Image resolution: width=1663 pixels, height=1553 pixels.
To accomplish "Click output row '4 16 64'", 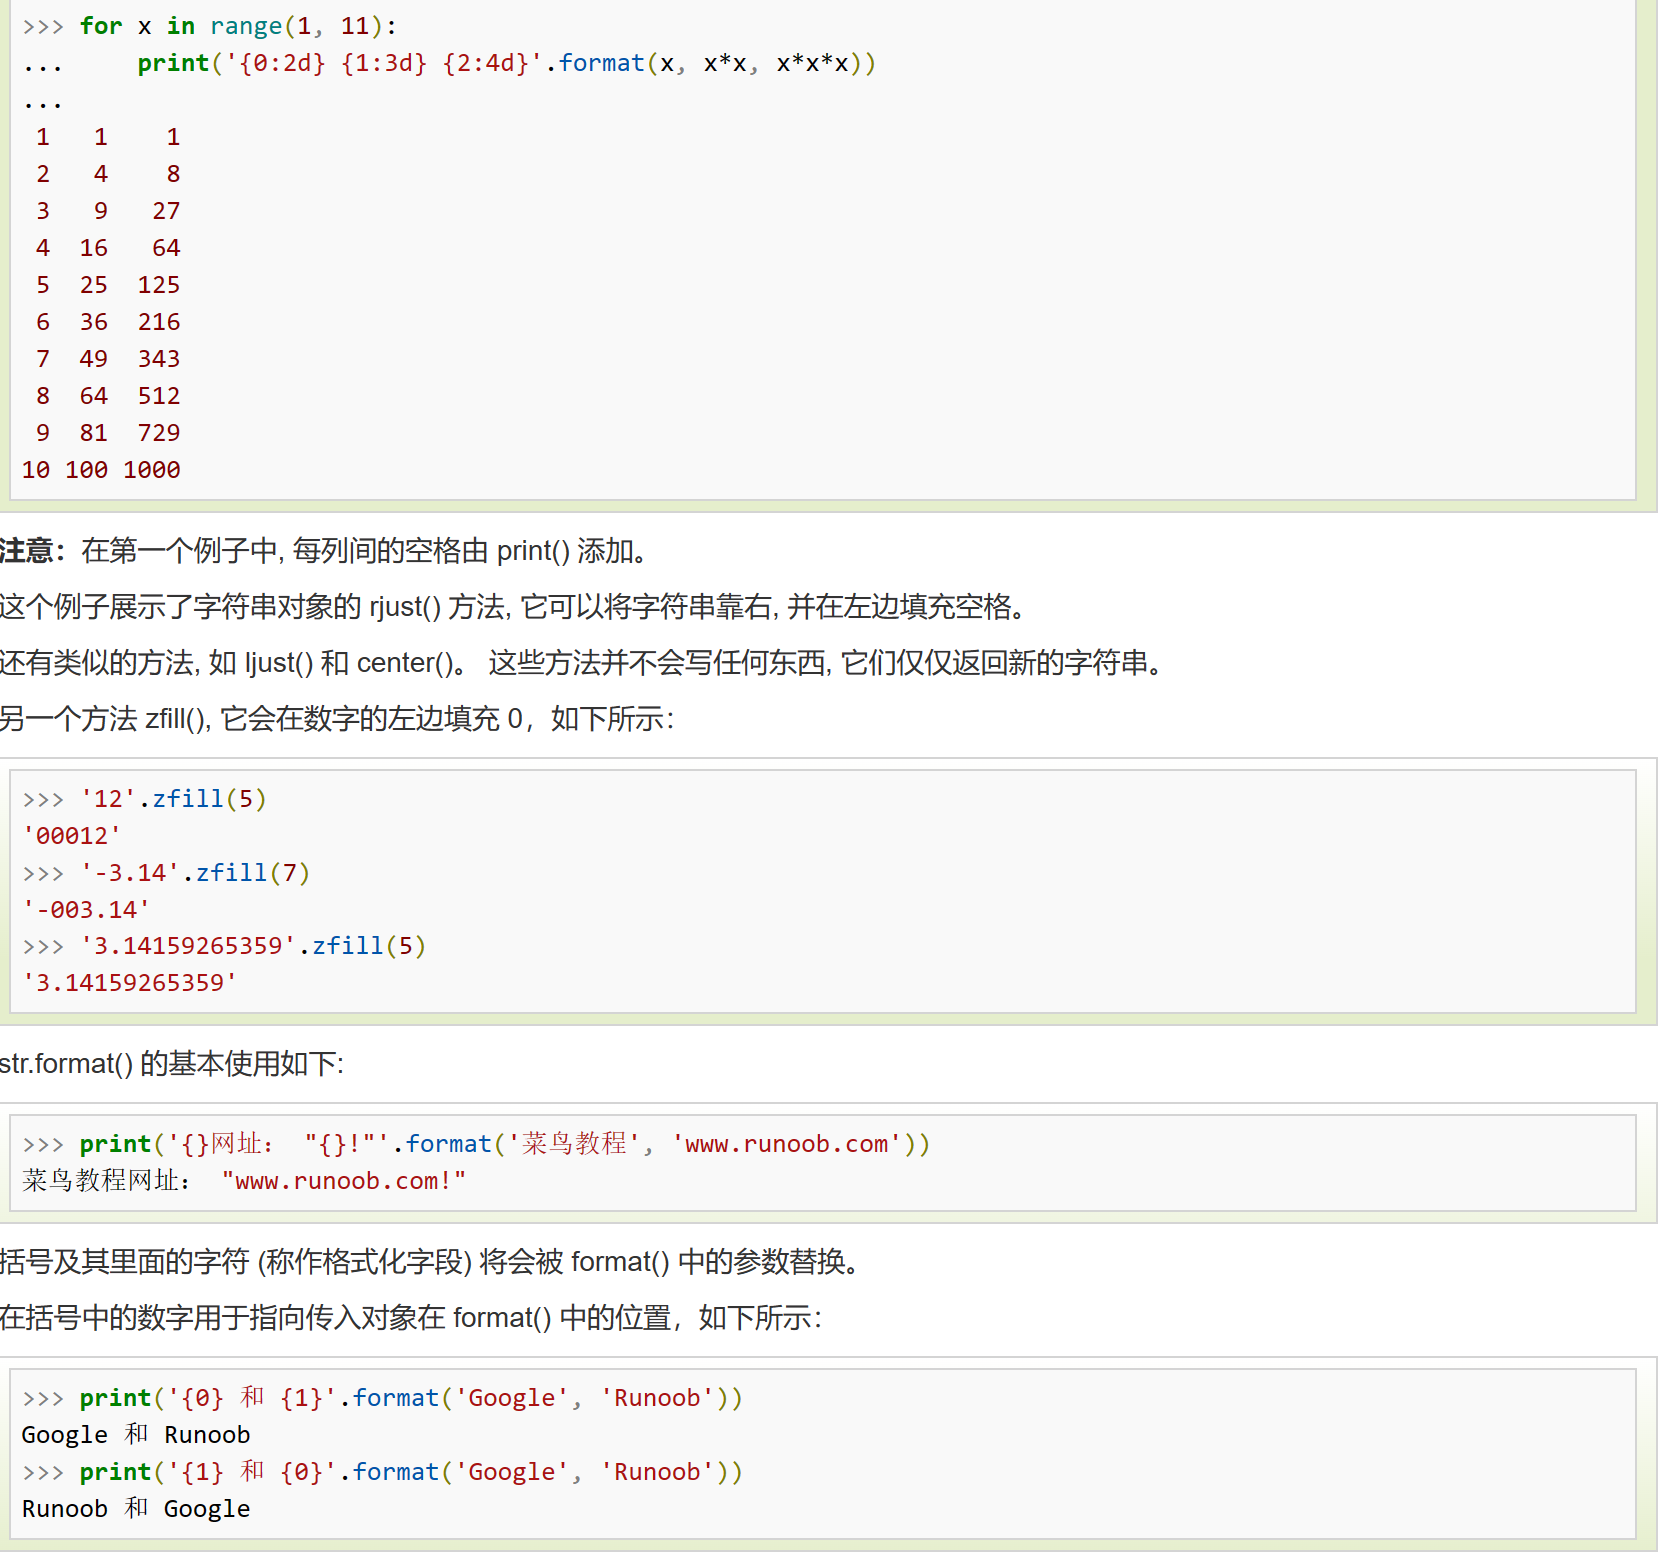I will coord(108,247).
